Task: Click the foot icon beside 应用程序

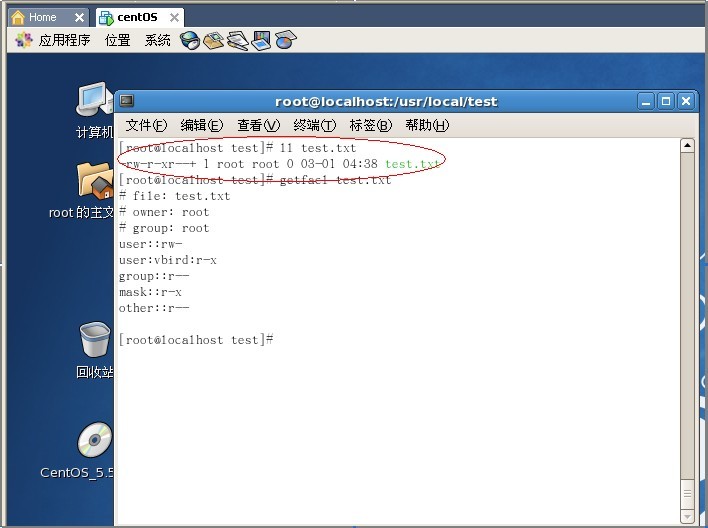Action: click(23, 40)
